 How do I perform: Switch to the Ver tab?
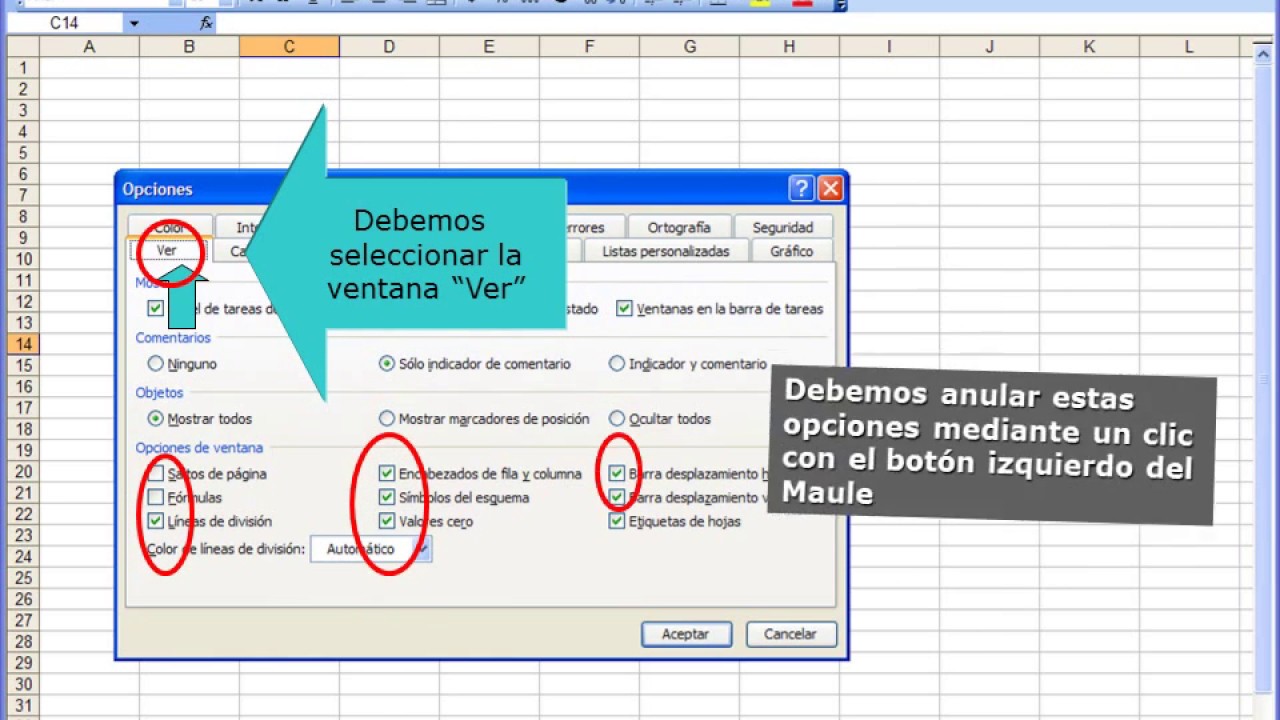click(x=166, y=251)
